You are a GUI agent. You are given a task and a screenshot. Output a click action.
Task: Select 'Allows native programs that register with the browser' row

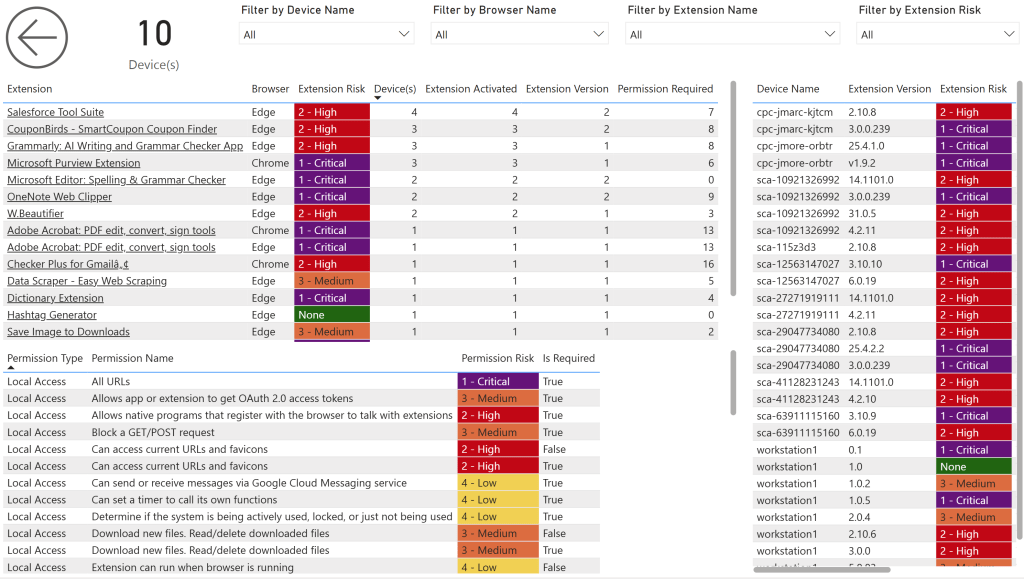click(x=301, y=416)
